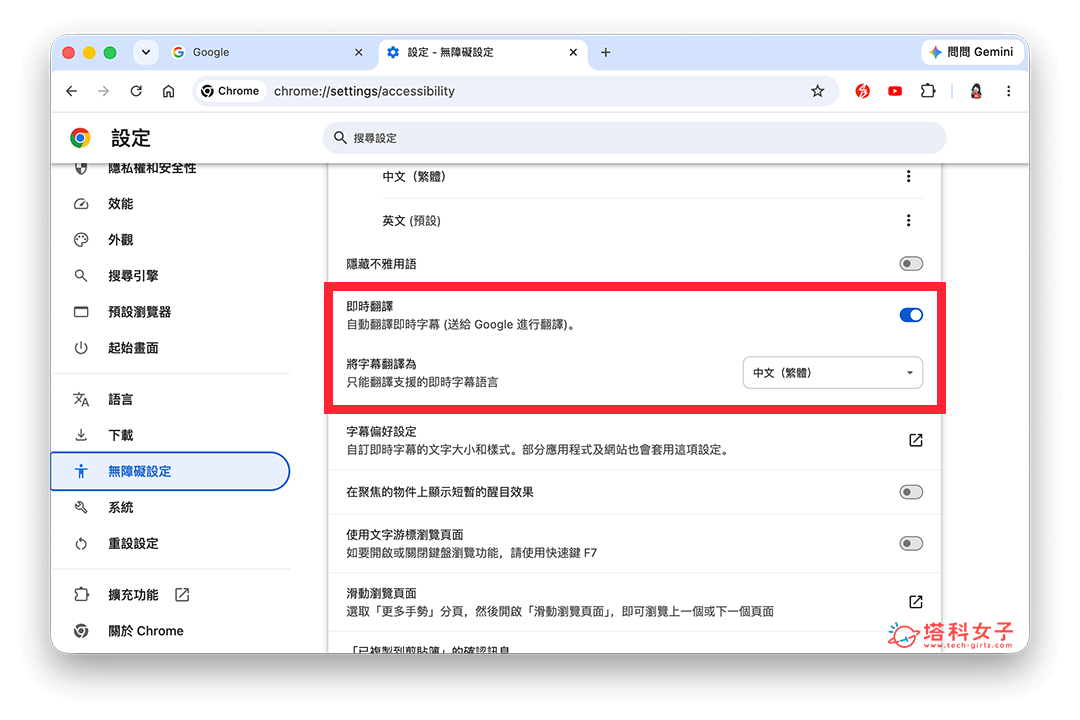Go back with the browser back arrow
The image size is (1080, 720).
tap(72, 91)
